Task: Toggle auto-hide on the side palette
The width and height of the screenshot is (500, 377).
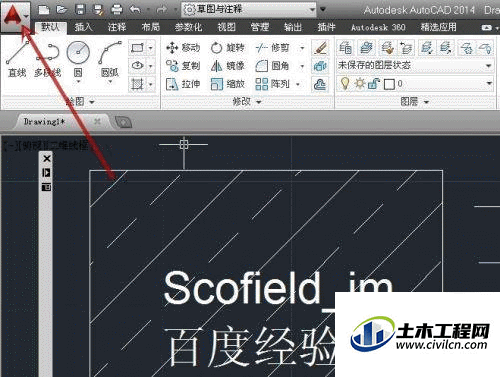Action: point(46,173)
